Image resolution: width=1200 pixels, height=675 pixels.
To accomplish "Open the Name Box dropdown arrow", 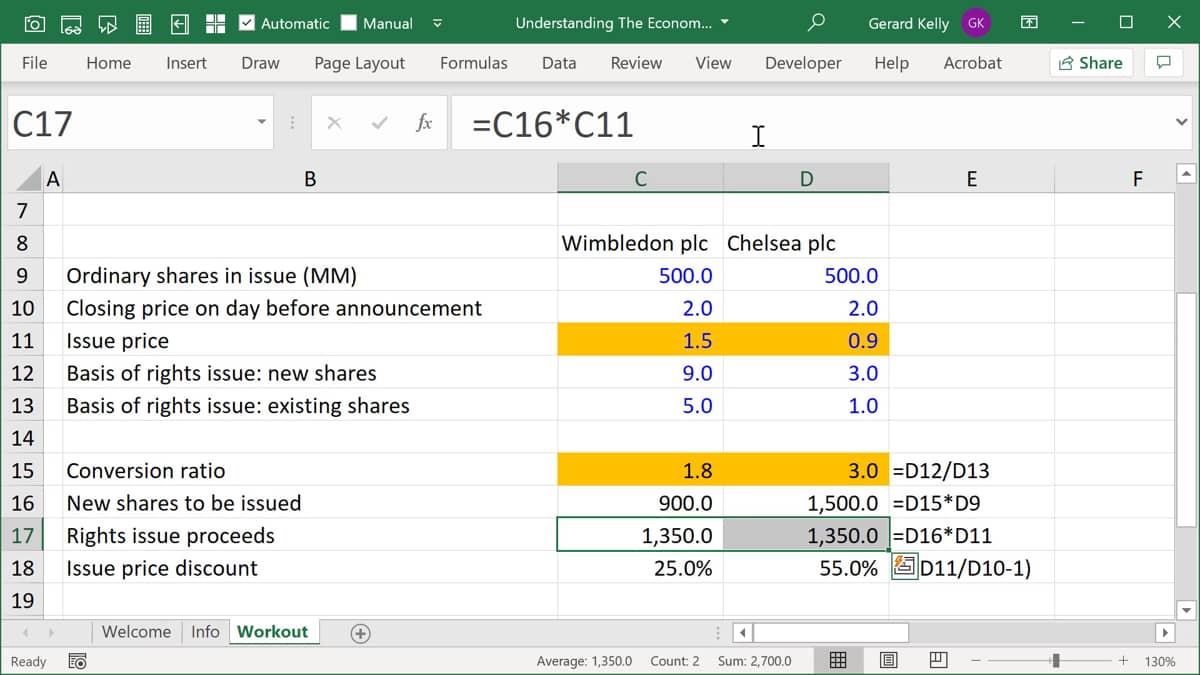I will [262, 123].
